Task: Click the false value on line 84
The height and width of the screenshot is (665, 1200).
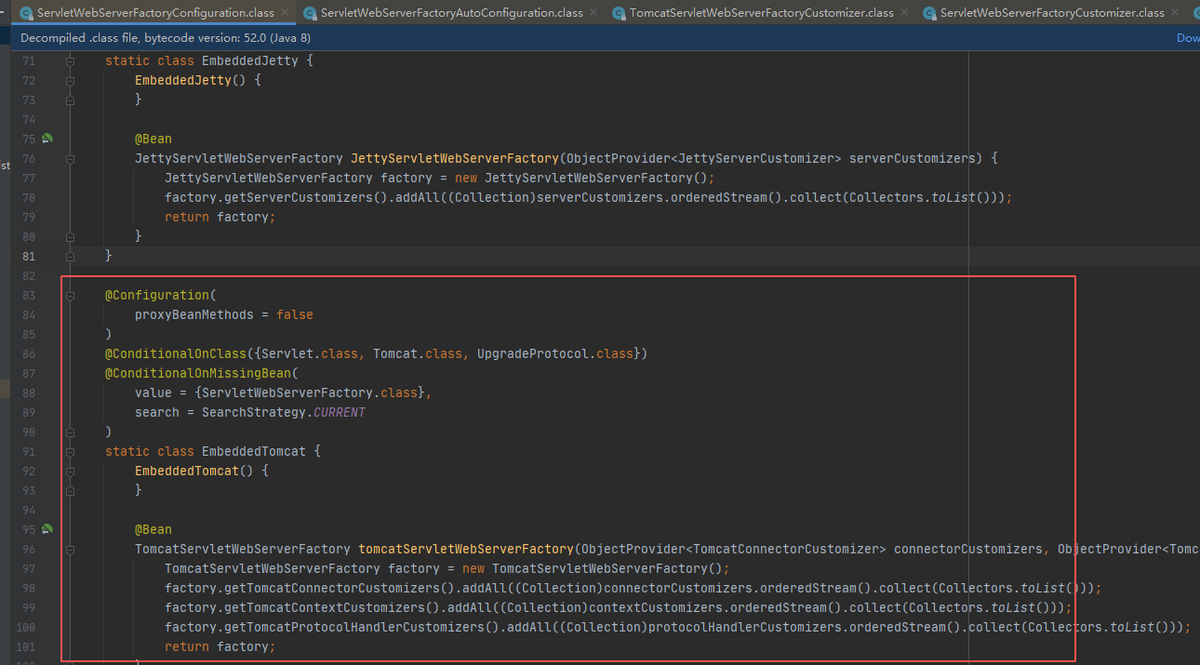Action: [295, 314]
